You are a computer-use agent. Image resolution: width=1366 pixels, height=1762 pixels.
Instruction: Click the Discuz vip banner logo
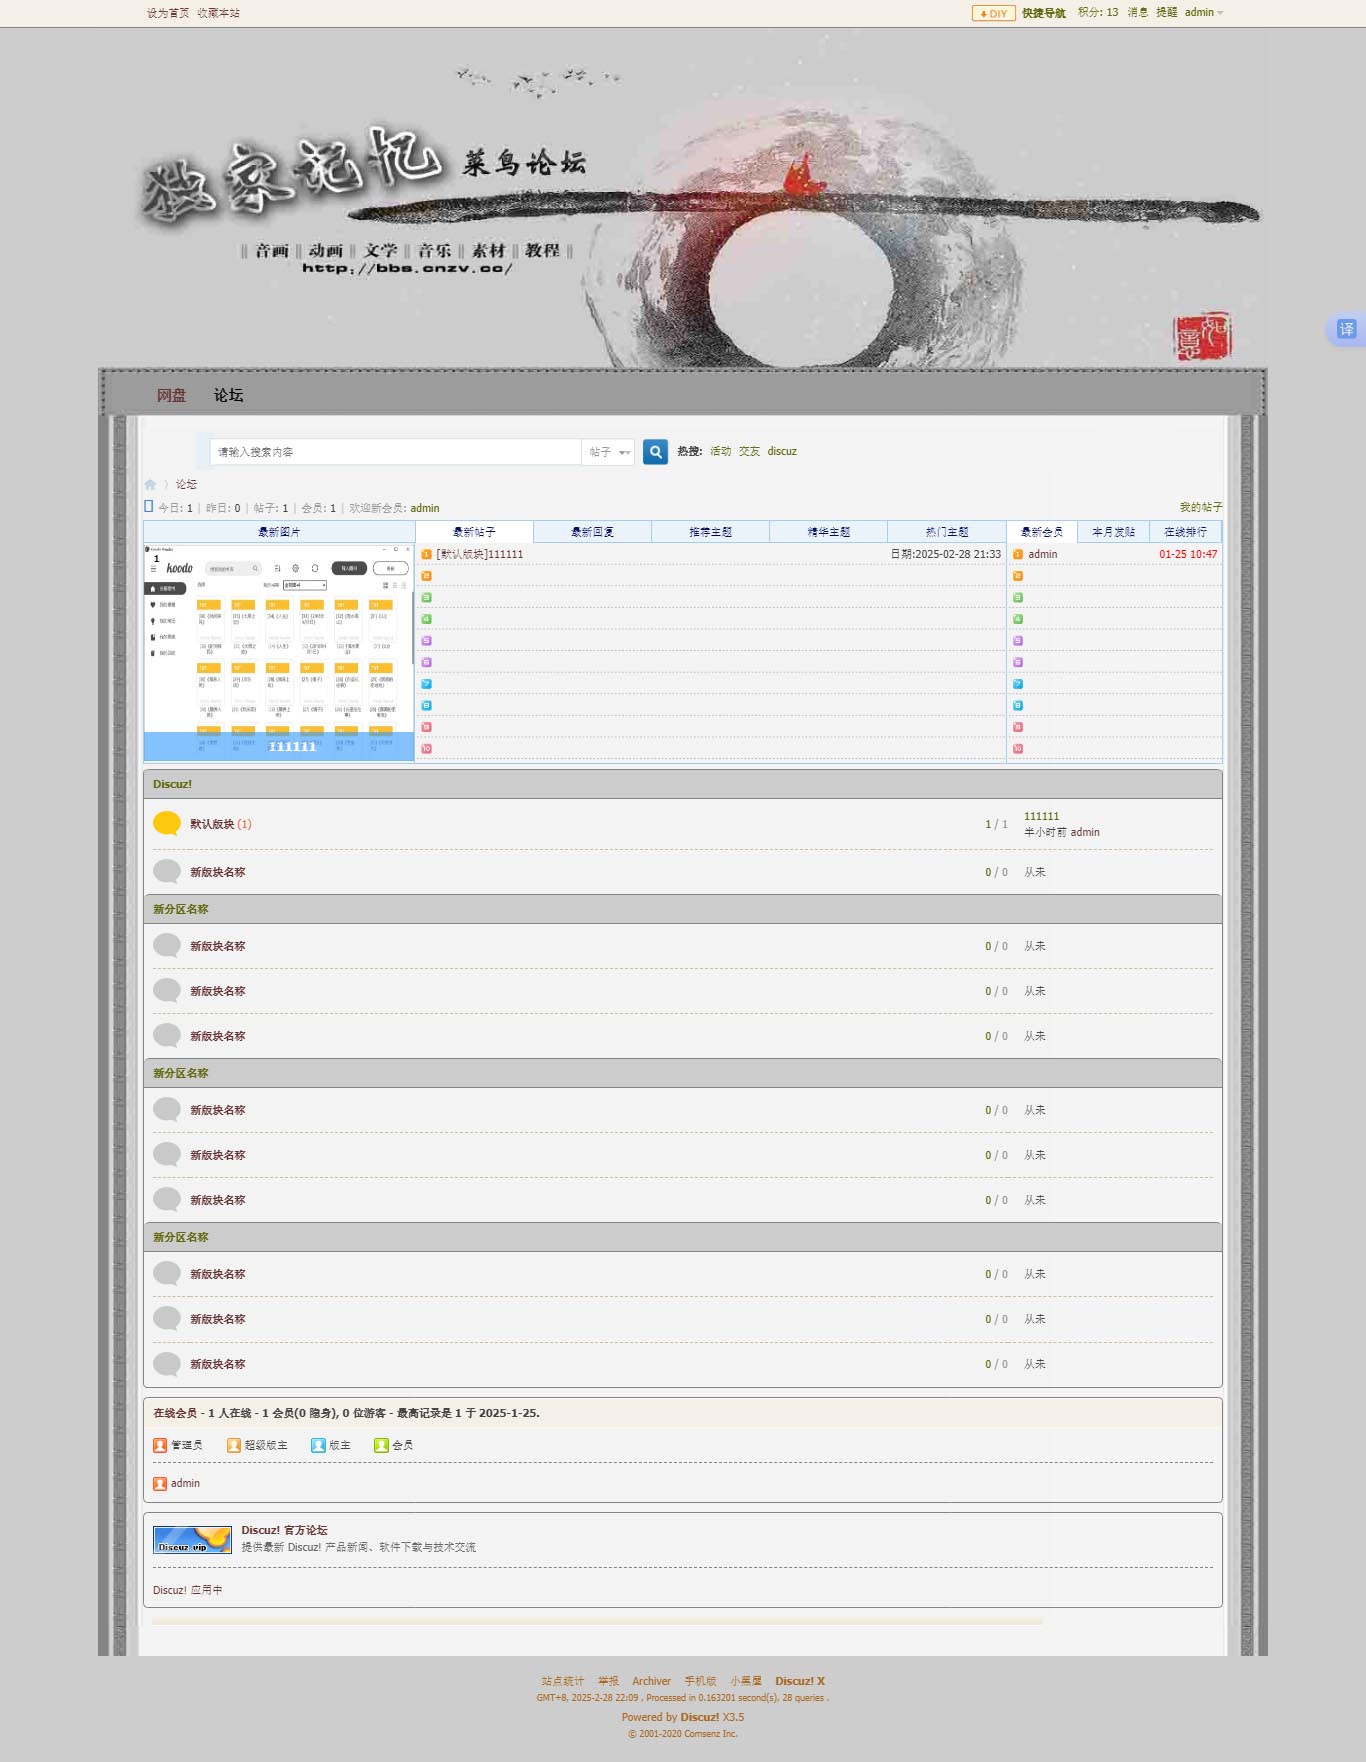(192, 1539)
